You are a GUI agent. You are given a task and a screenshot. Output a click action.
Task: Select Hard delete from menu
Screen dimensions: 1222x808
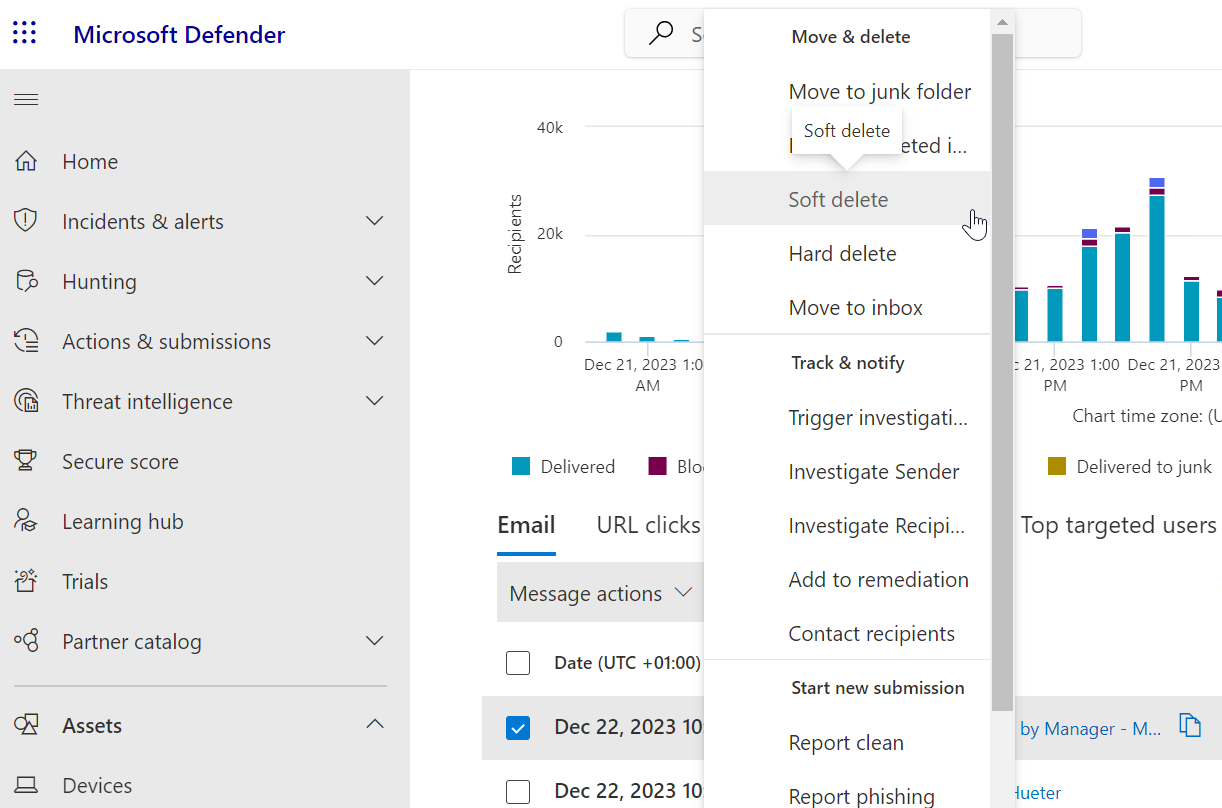(847, 254)
